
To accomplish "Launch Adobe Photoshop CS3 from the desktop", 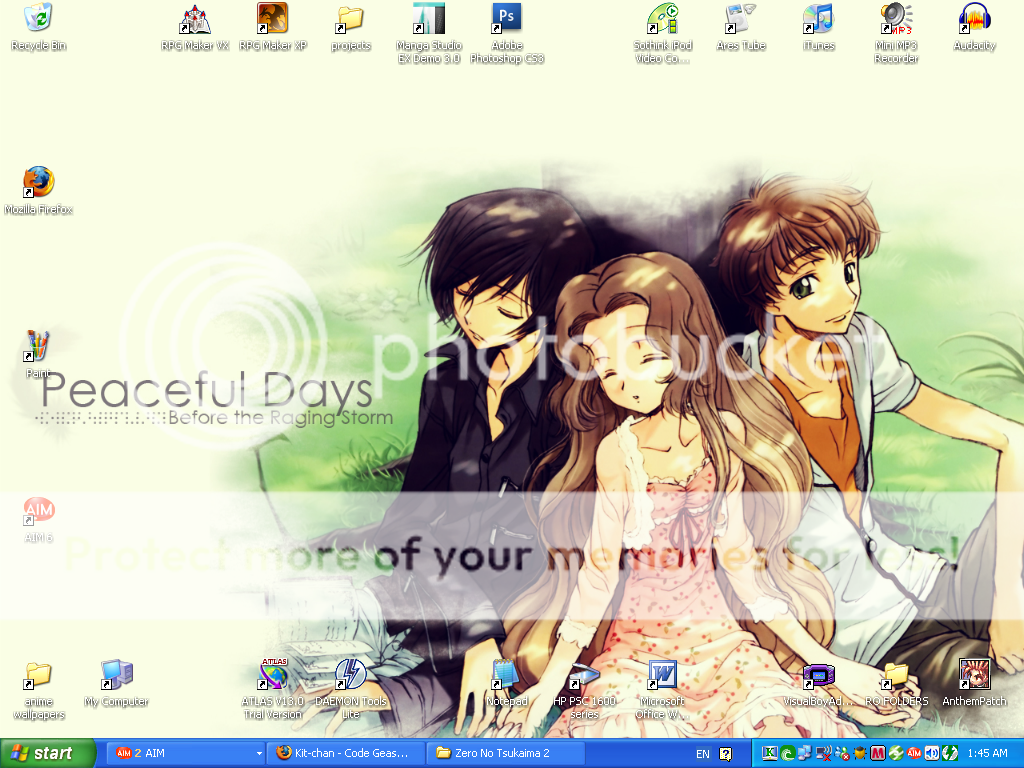I will [x=506, y=19].
